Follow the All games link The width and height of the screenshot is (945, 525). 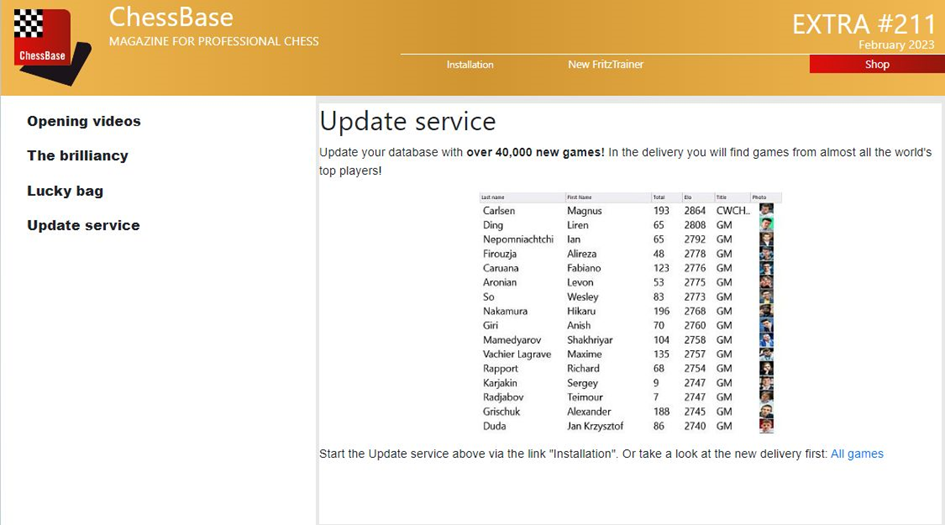(x=856, y=454)
